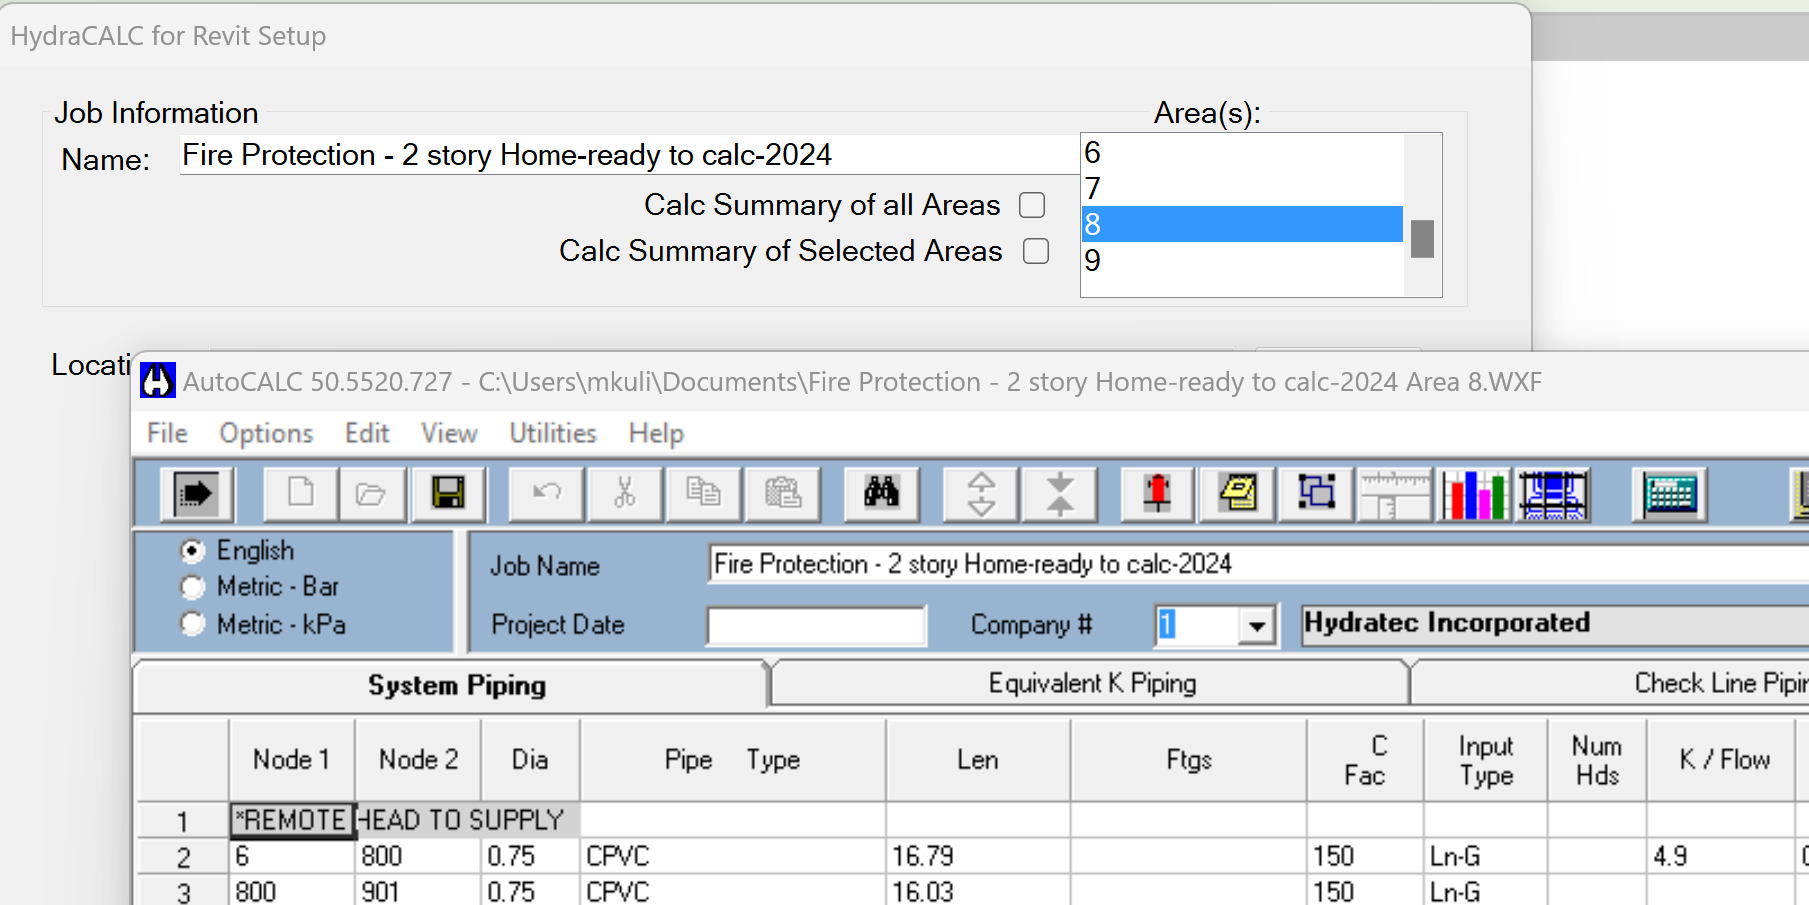Image resolution: width=1809 pixels, height=905 pixels.
Task: Open the yellow notes icon
Action: (x=1238, y=493)
